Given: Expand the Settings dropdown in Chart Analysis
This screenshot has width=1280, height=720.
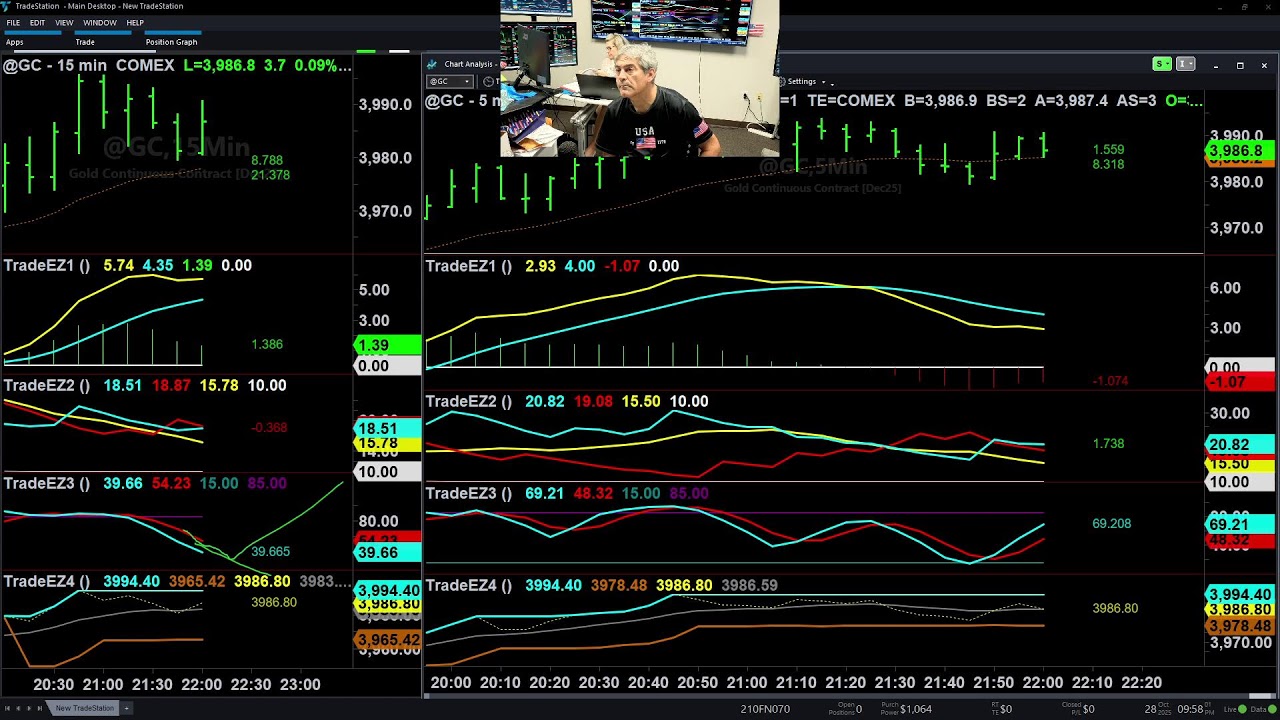Looking at the screenshot, I should (x=826, y=81).
